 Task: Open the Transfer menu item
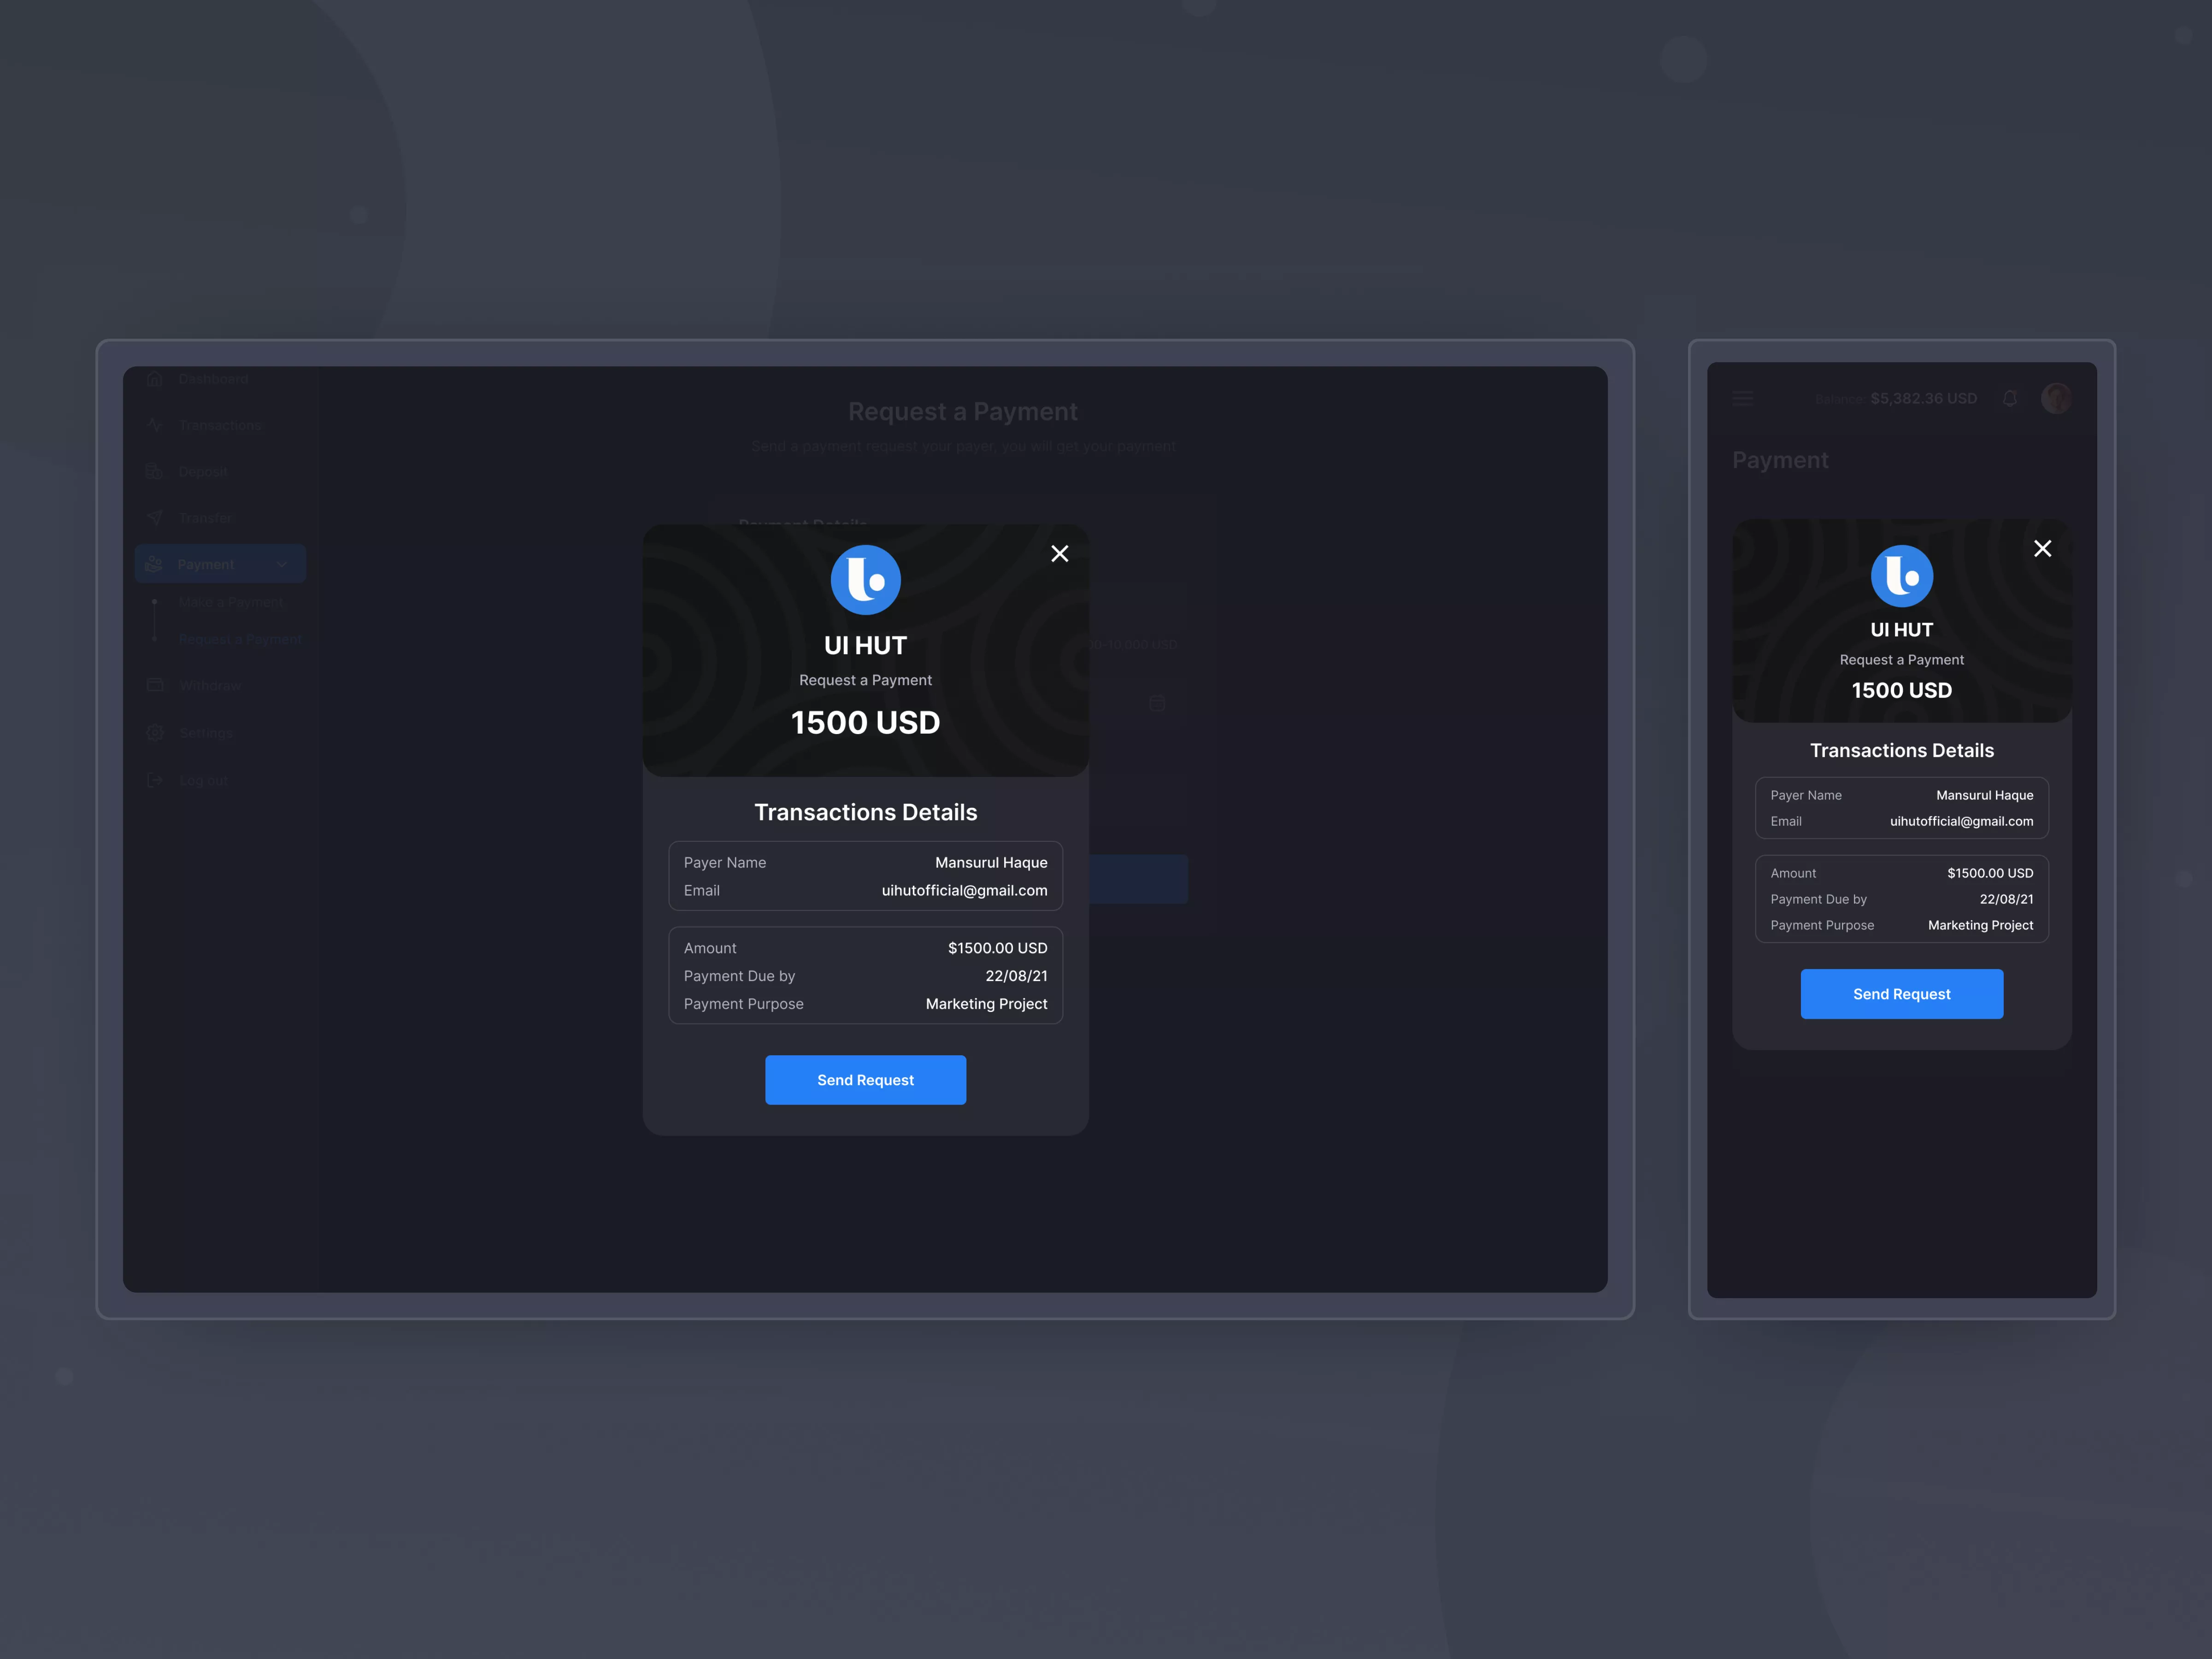(206, 518)
